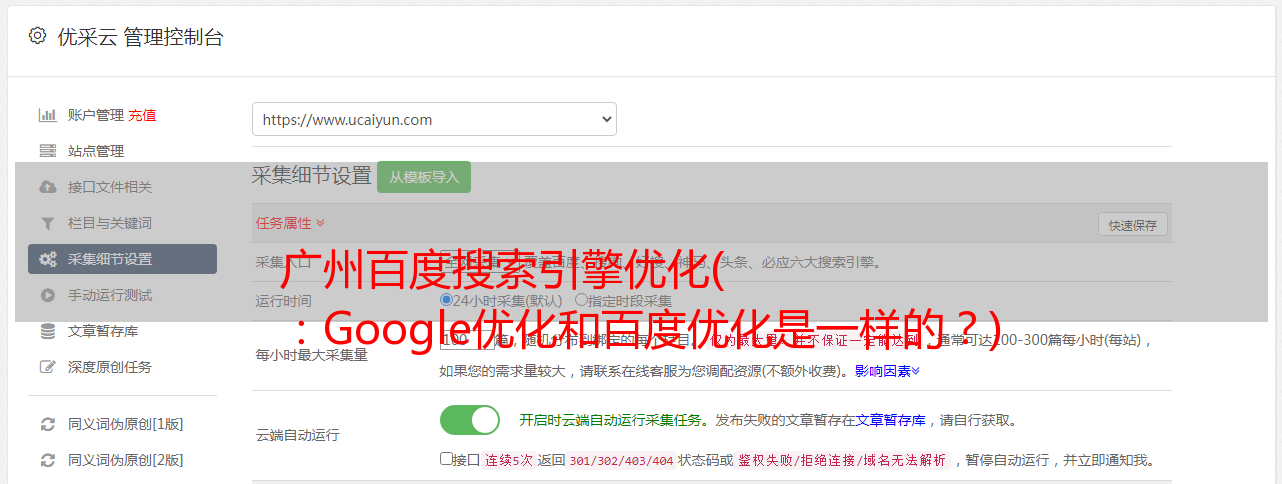Click the cloud upload icon for 接口文件相关
The image size is (1282, 484).
click(47, 187)
